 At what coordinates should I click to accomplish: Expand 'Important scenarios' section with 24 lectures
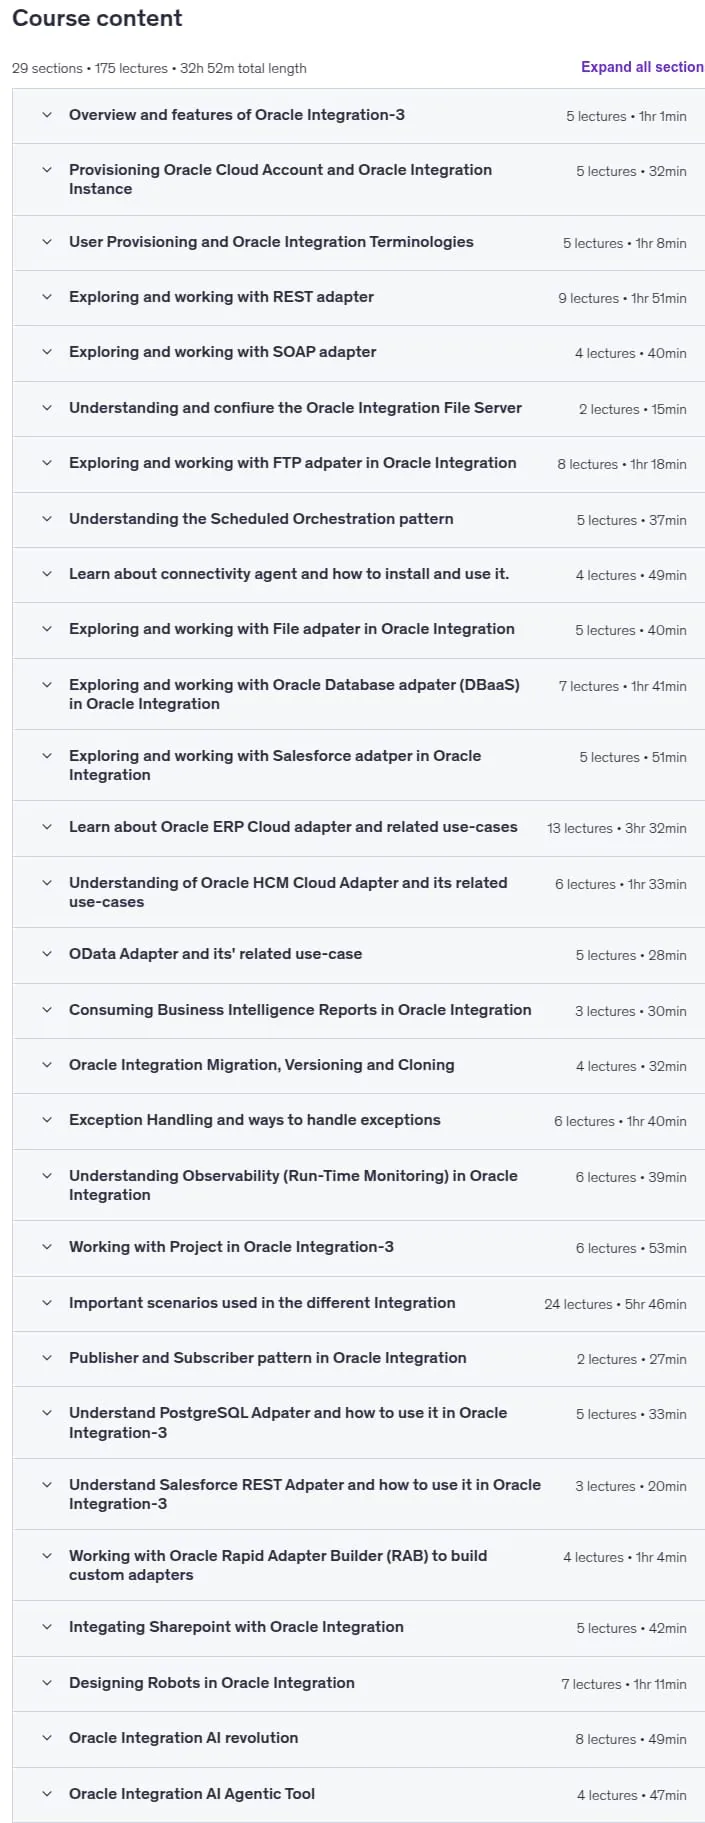pos(46,1303)
